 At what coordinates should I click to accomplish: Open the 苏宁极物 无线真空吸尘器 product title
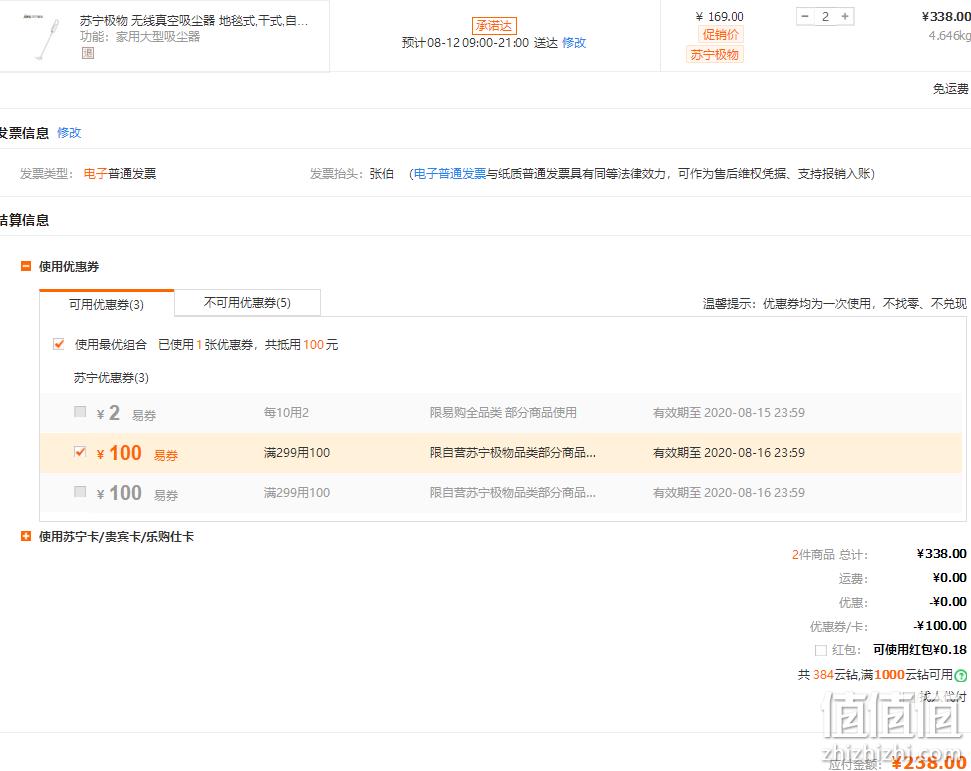point(194,20)
